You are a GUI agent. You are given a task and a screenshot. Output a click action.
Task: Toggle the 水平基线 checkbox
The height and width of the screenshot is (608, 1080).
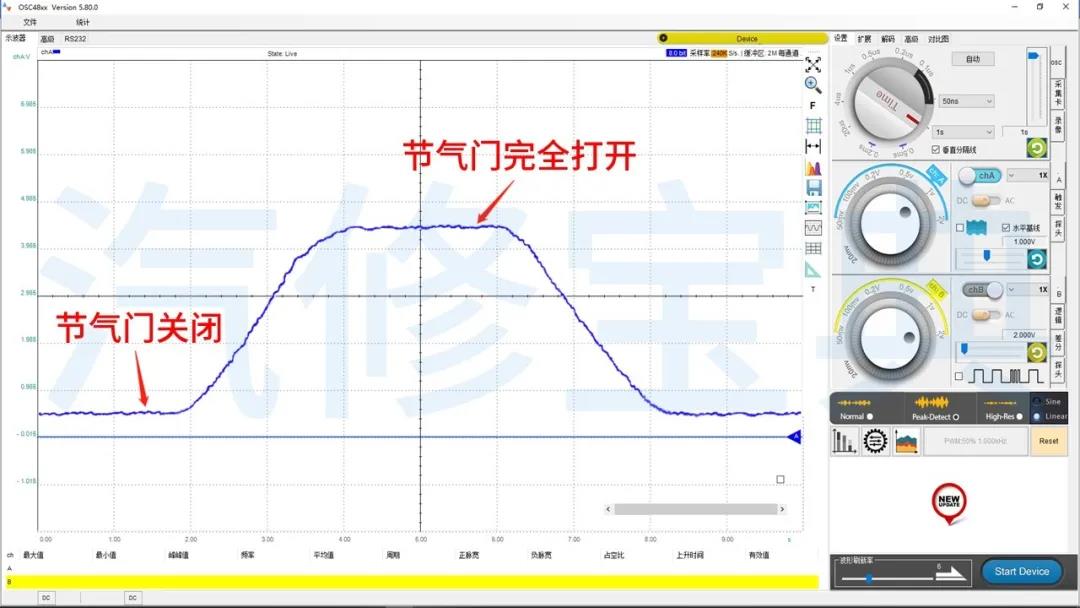[1006, 227]
